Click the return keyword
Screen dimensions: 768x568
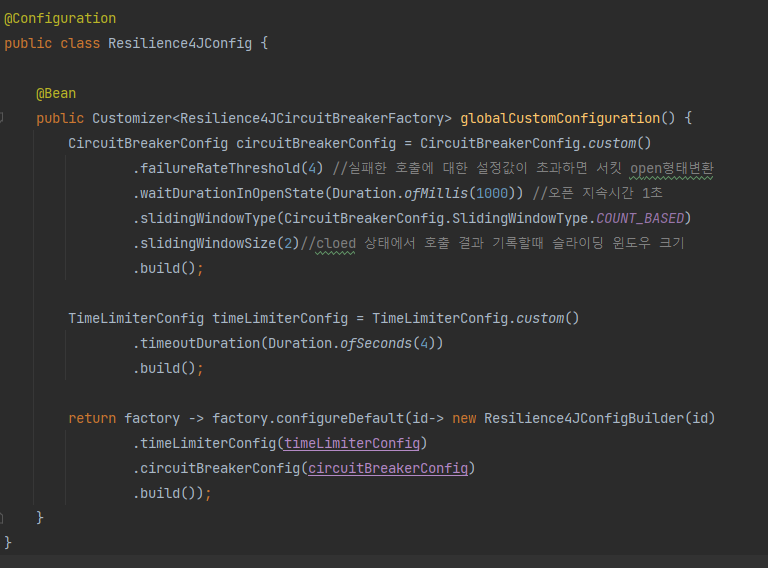pyautogui.click(x=92, y=418)
